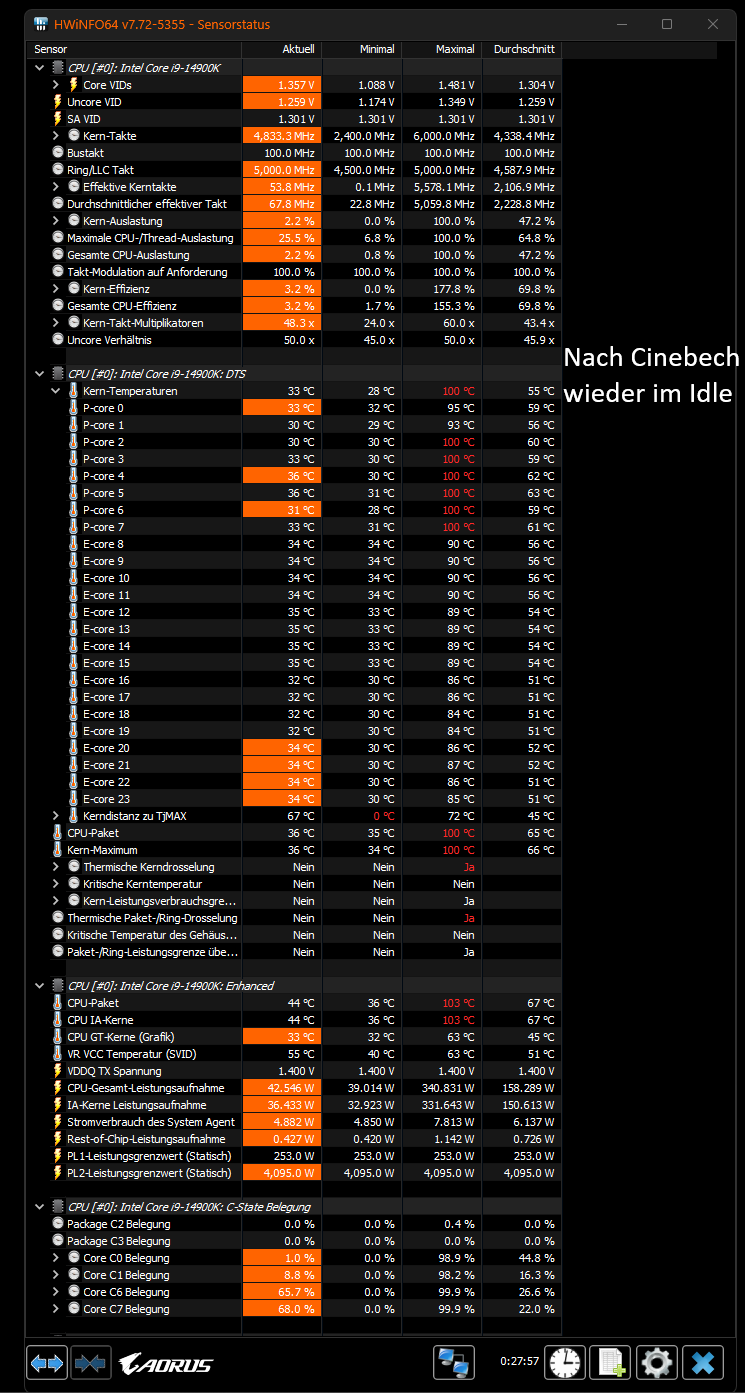Click the Maximal column header
The image size is (745, 1393).
pyautogui.click(x=442, y=49)
